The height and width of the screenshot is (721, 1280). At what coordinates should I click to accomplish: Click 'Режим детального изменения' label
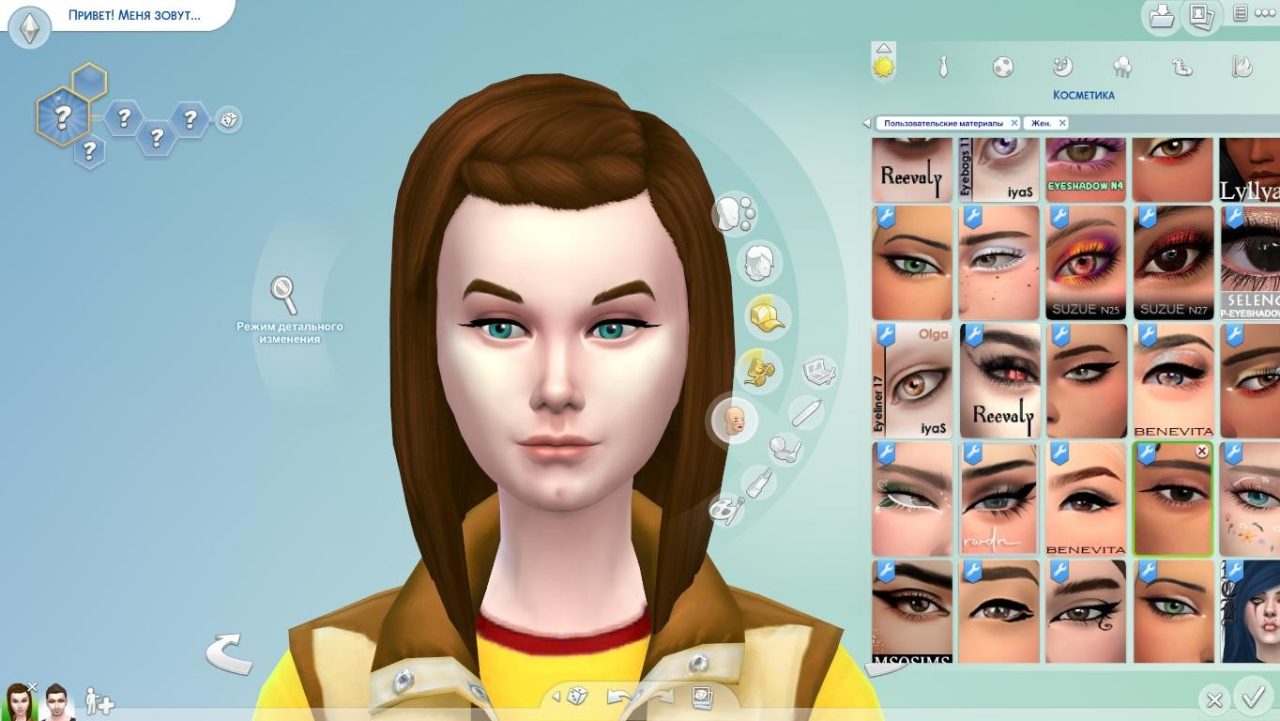(x=290, y=333)
